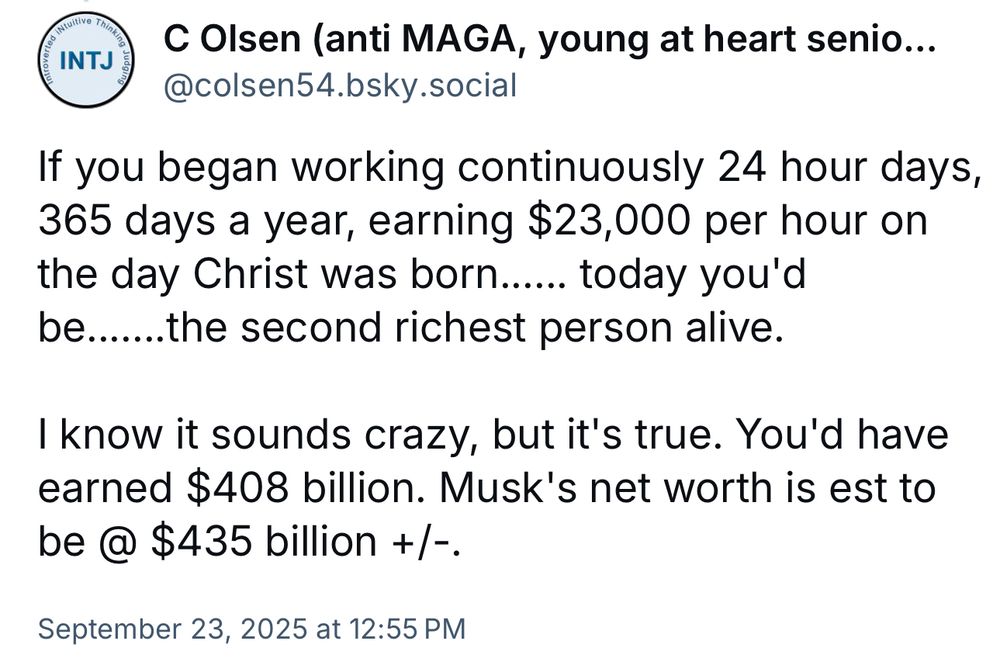The width and height of the screenshot is (1000, 659).
Task: Click the "24 hour days" phrase
Action: pyautogui.click(x=845, y=168)
